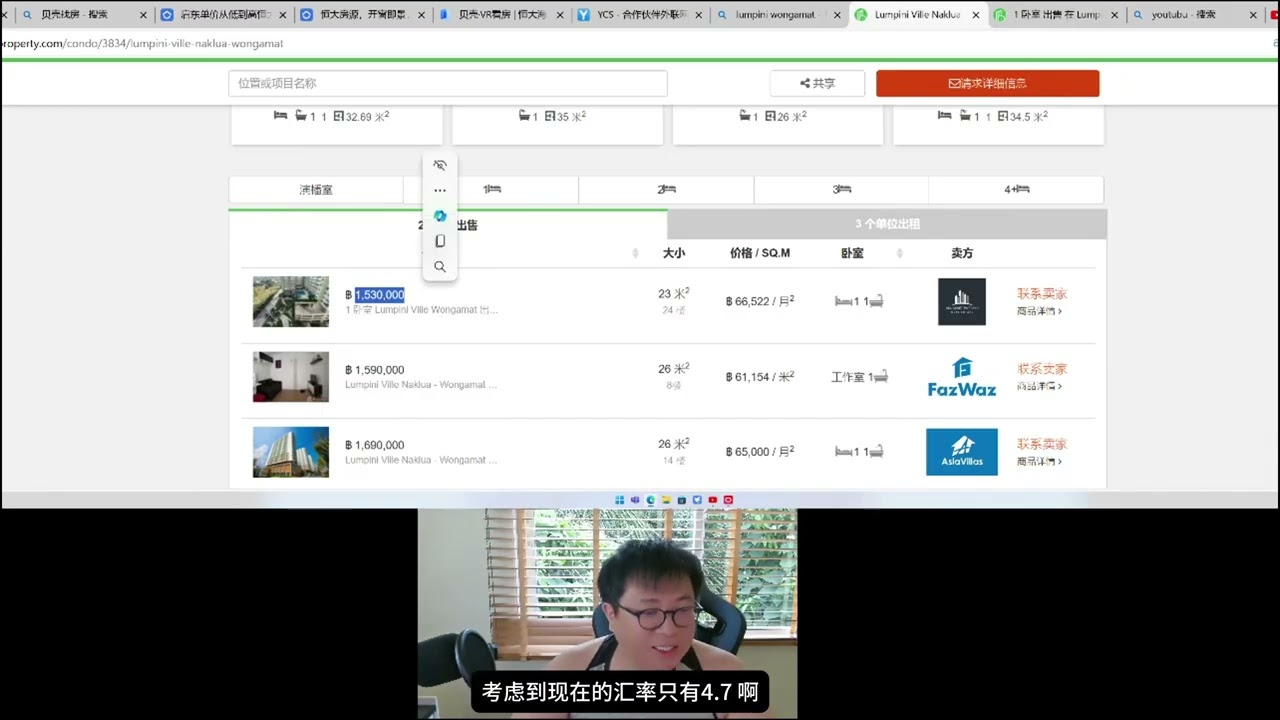Open the ฿1,530,000 listing thumbnail
Image resolution: width=1280 pixels, height=720 pixels.
pyautogui.click(x=291, y=301)
